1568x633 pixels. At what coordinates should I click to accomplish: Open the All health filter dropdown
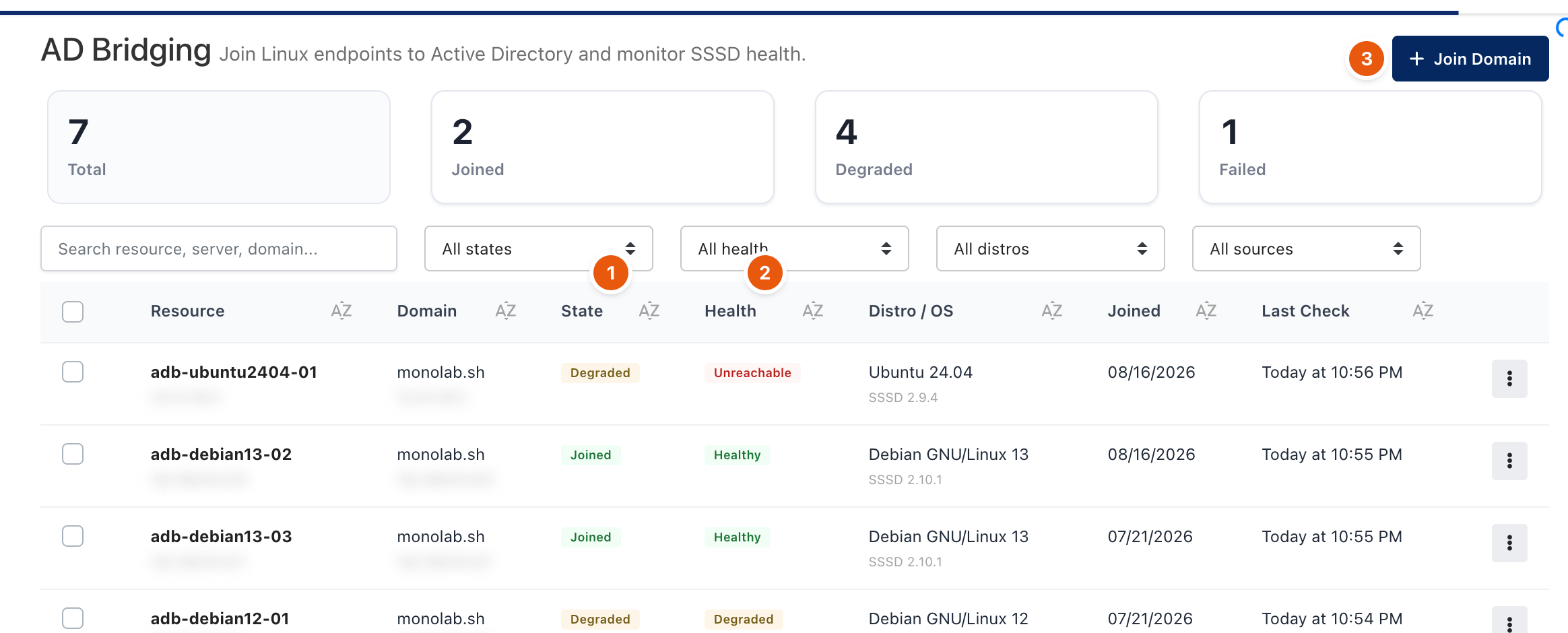(795, 249)
